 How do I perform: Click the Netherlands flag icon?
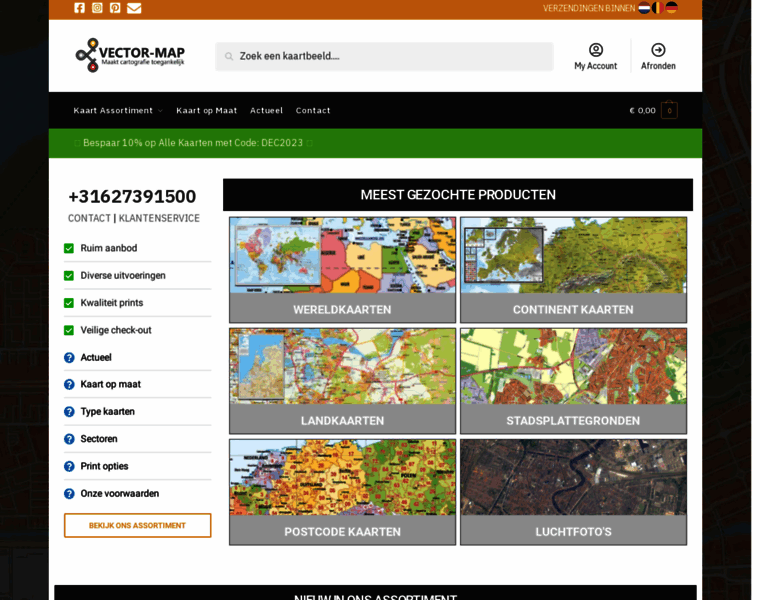pyautogui.click(x=644, y=8)
